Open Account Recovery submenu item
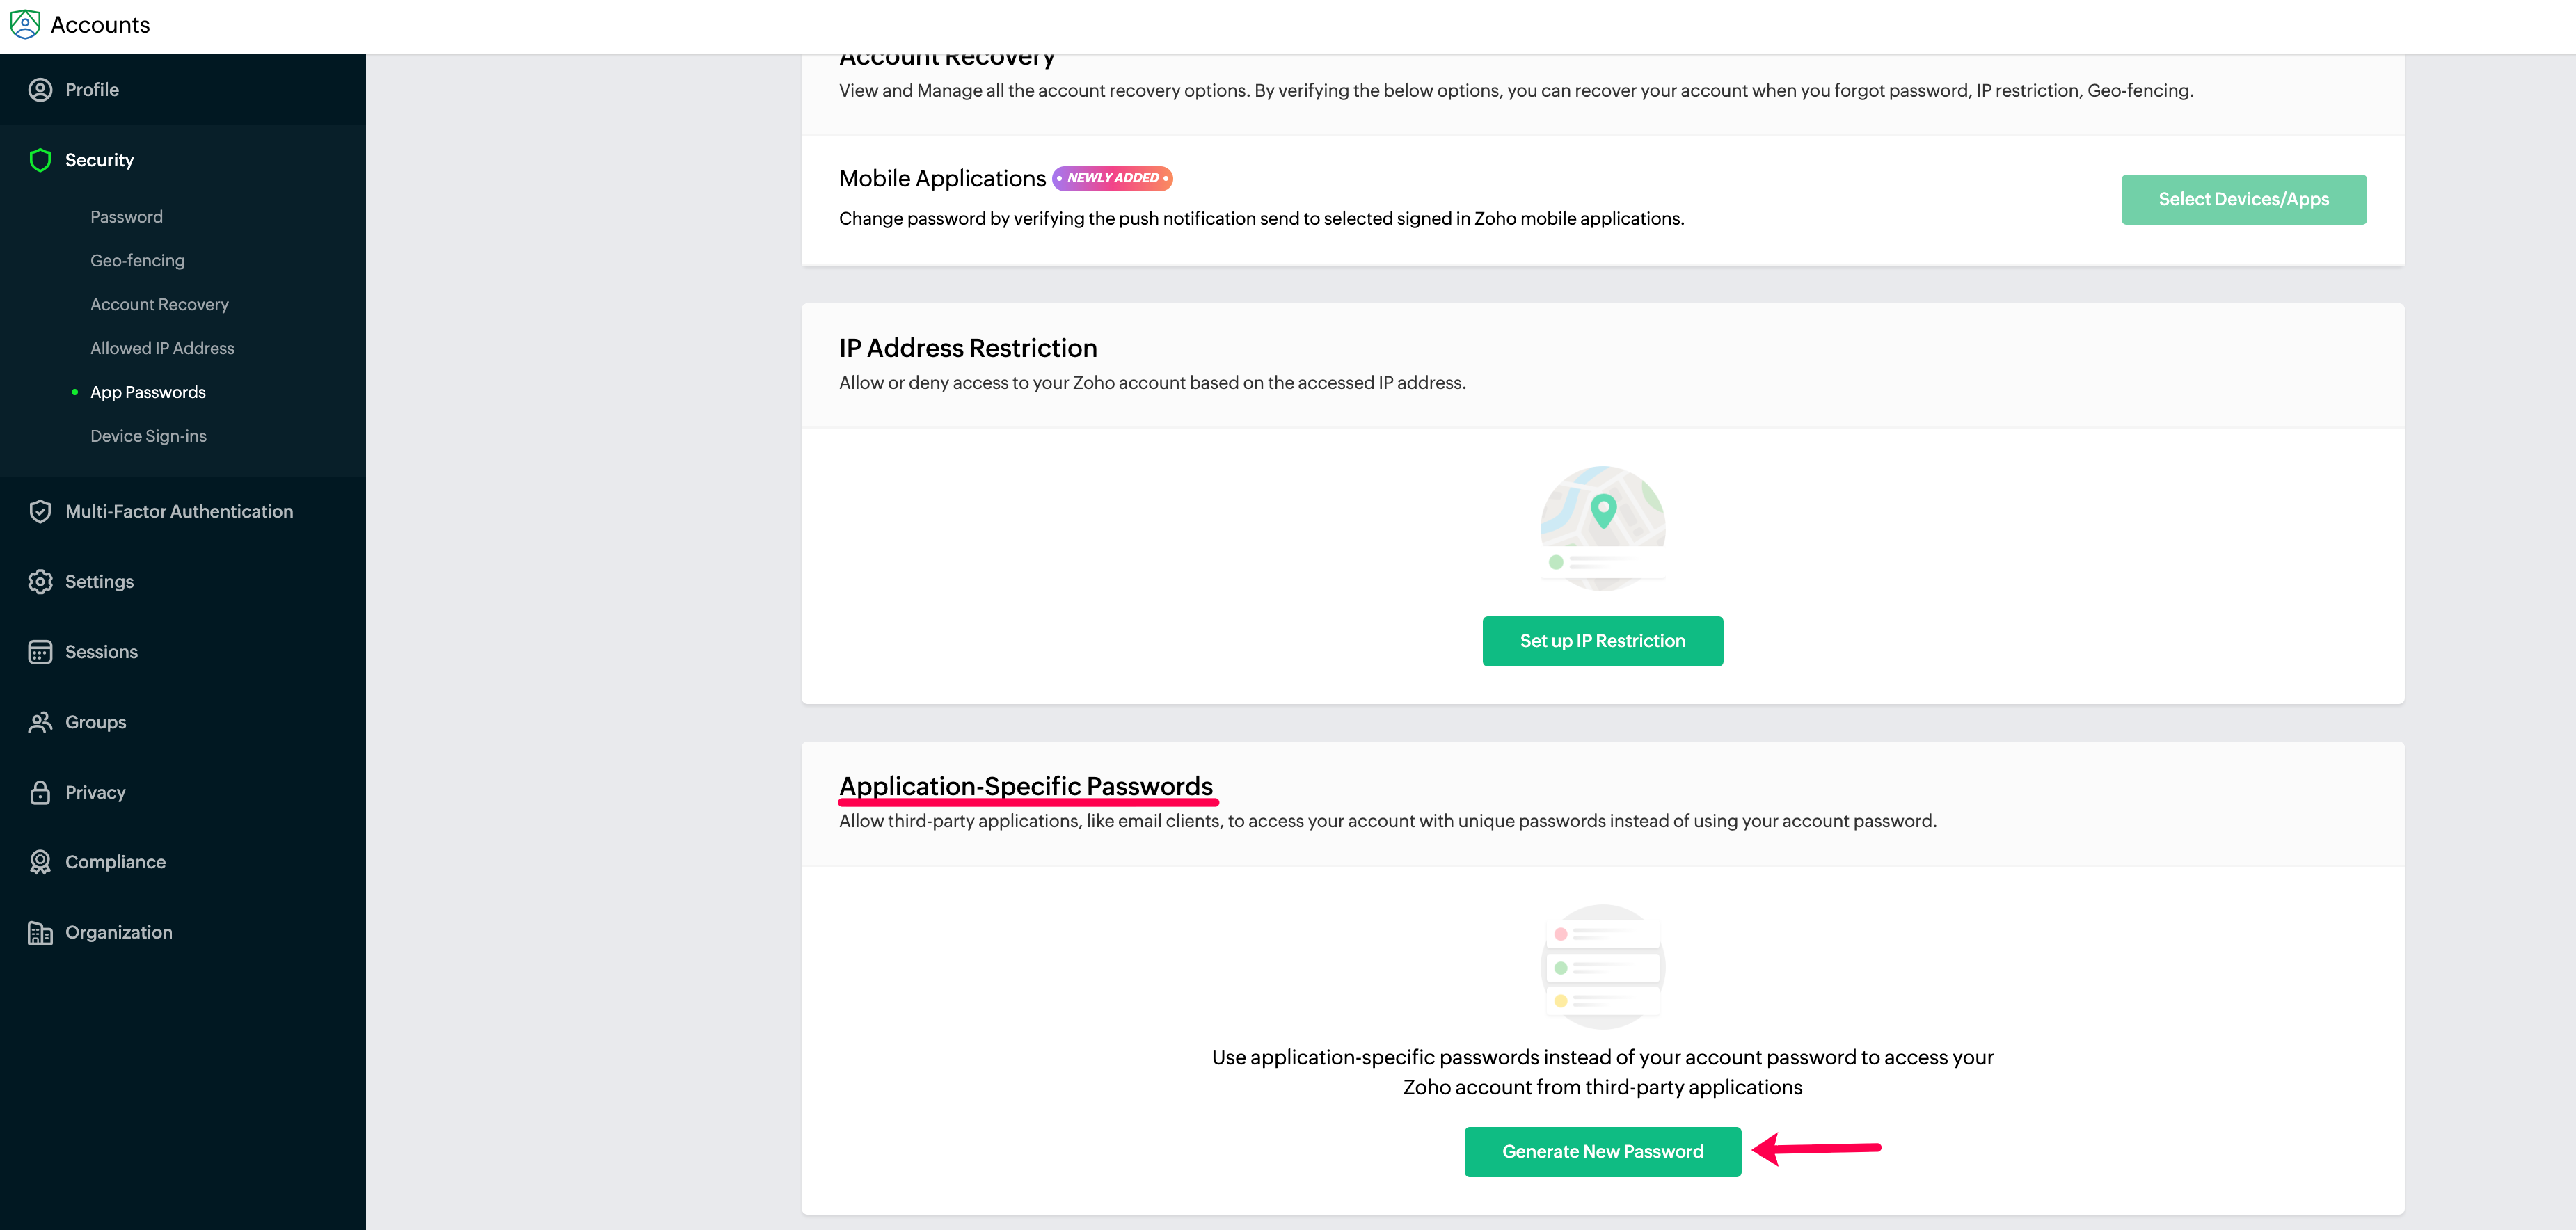The height and width of the screenshot is (1230, 2576). (x=159, y=305)
